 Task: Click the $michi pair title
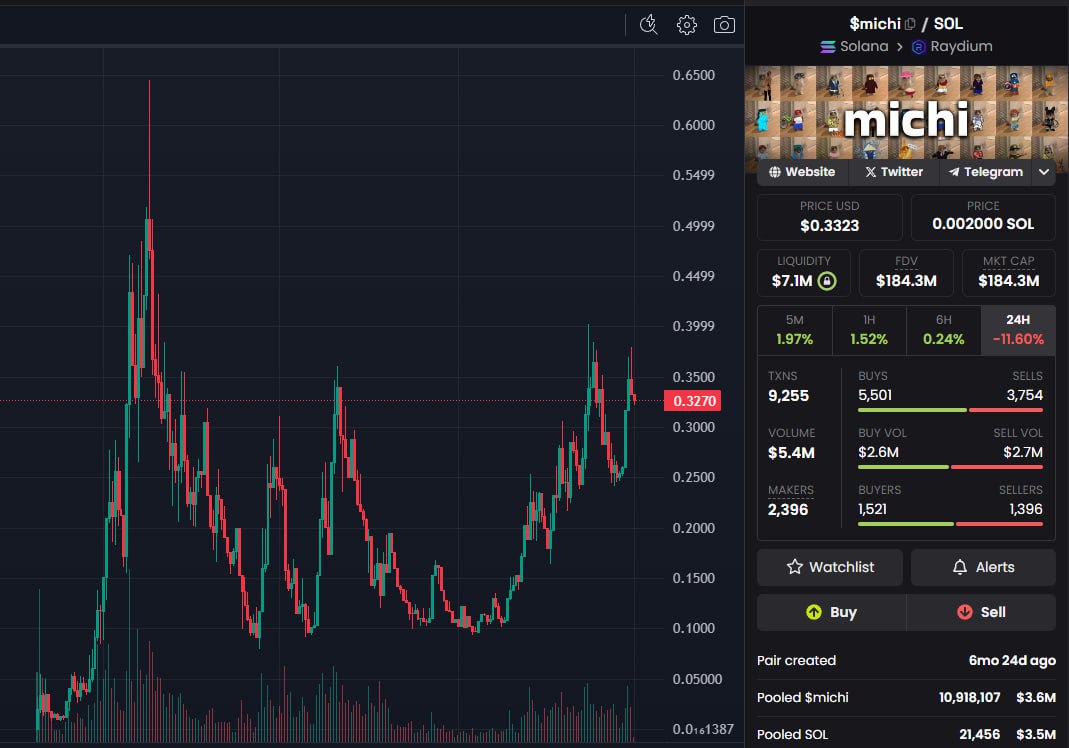(875, 24)
